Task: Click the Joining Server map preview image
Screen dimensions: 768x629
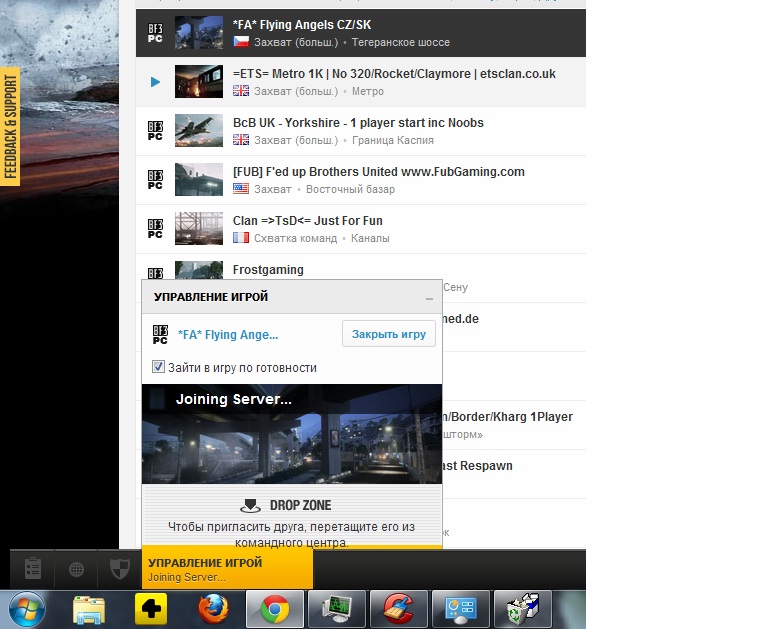Action: pos(292,434)
